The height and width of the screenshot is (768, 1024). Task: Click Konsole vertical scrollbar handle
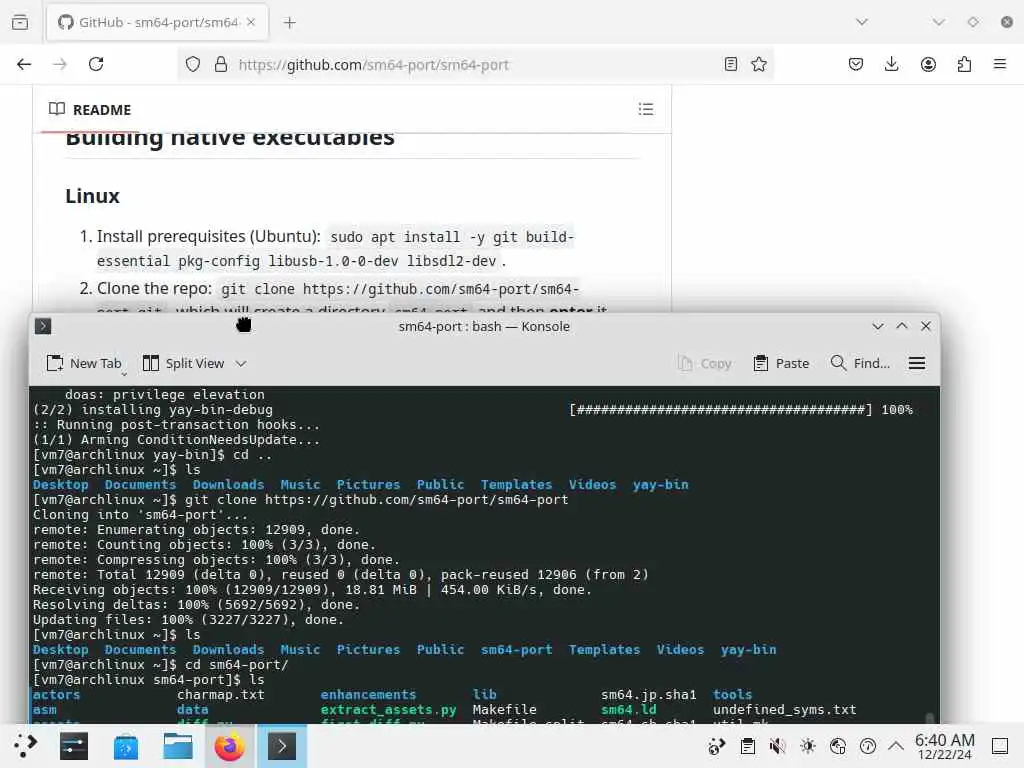(x=930, y=718)
